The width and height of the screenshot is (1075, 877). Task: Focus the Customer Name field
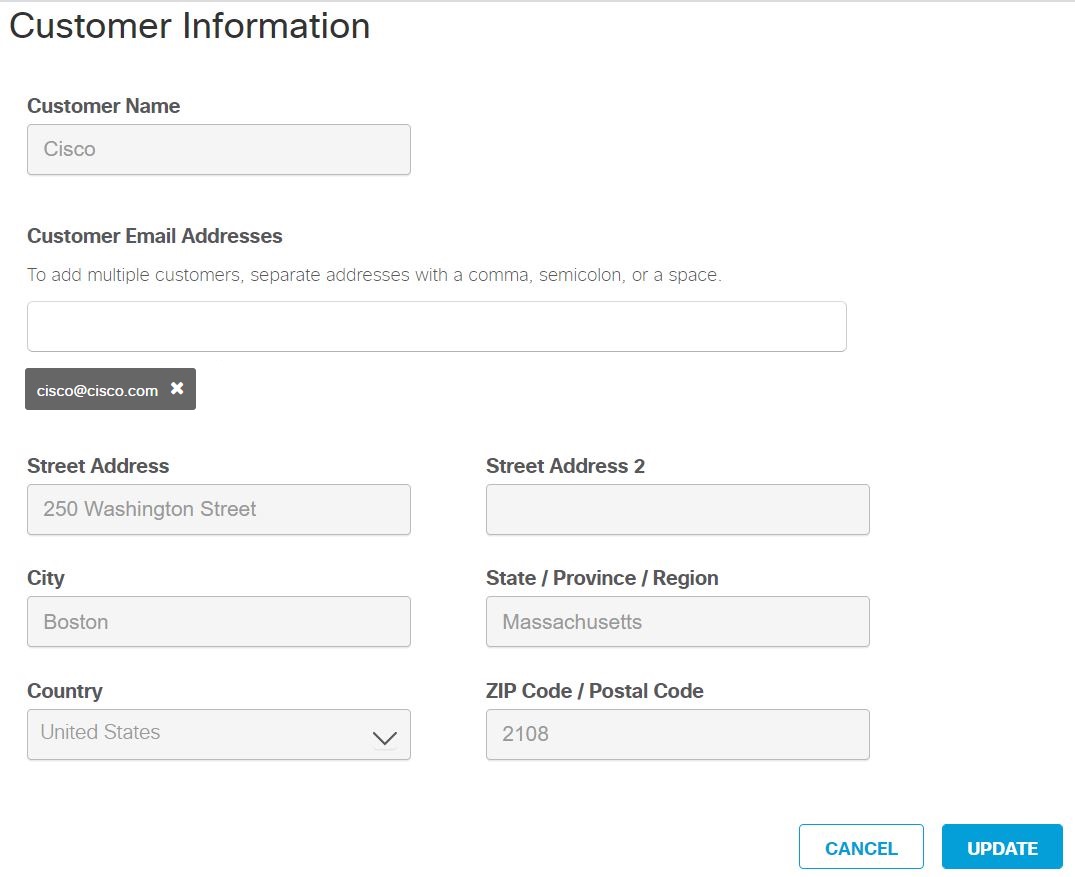pos(219,149)
